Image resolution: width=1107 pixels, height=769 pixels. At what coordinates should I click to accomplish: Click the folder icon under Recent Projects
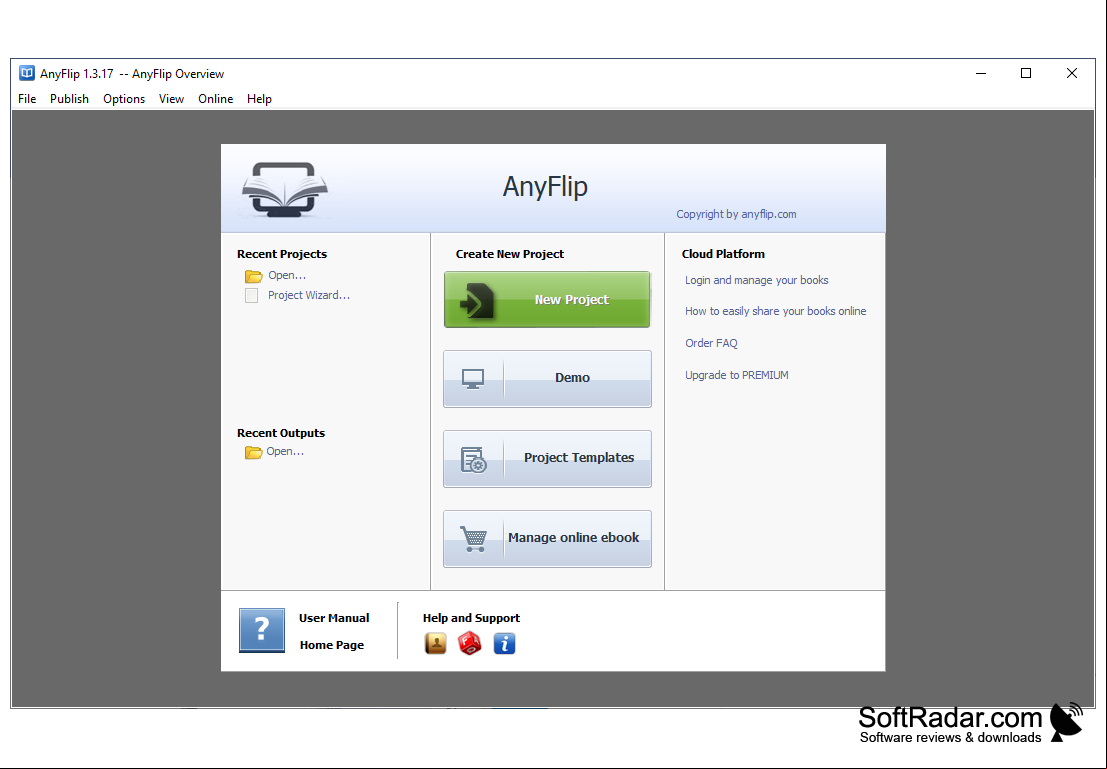(253, 276)
